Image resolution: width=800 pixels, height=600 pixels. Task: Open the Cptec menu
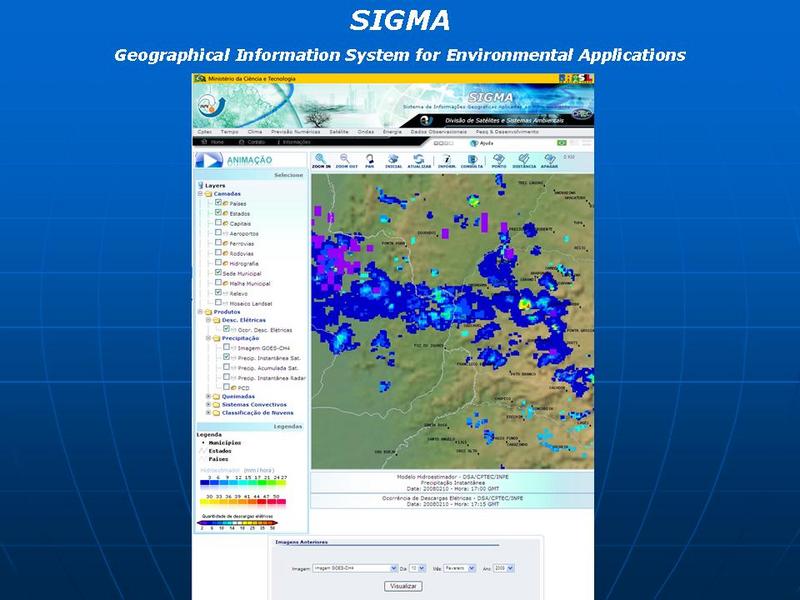(x=204, y=132)
